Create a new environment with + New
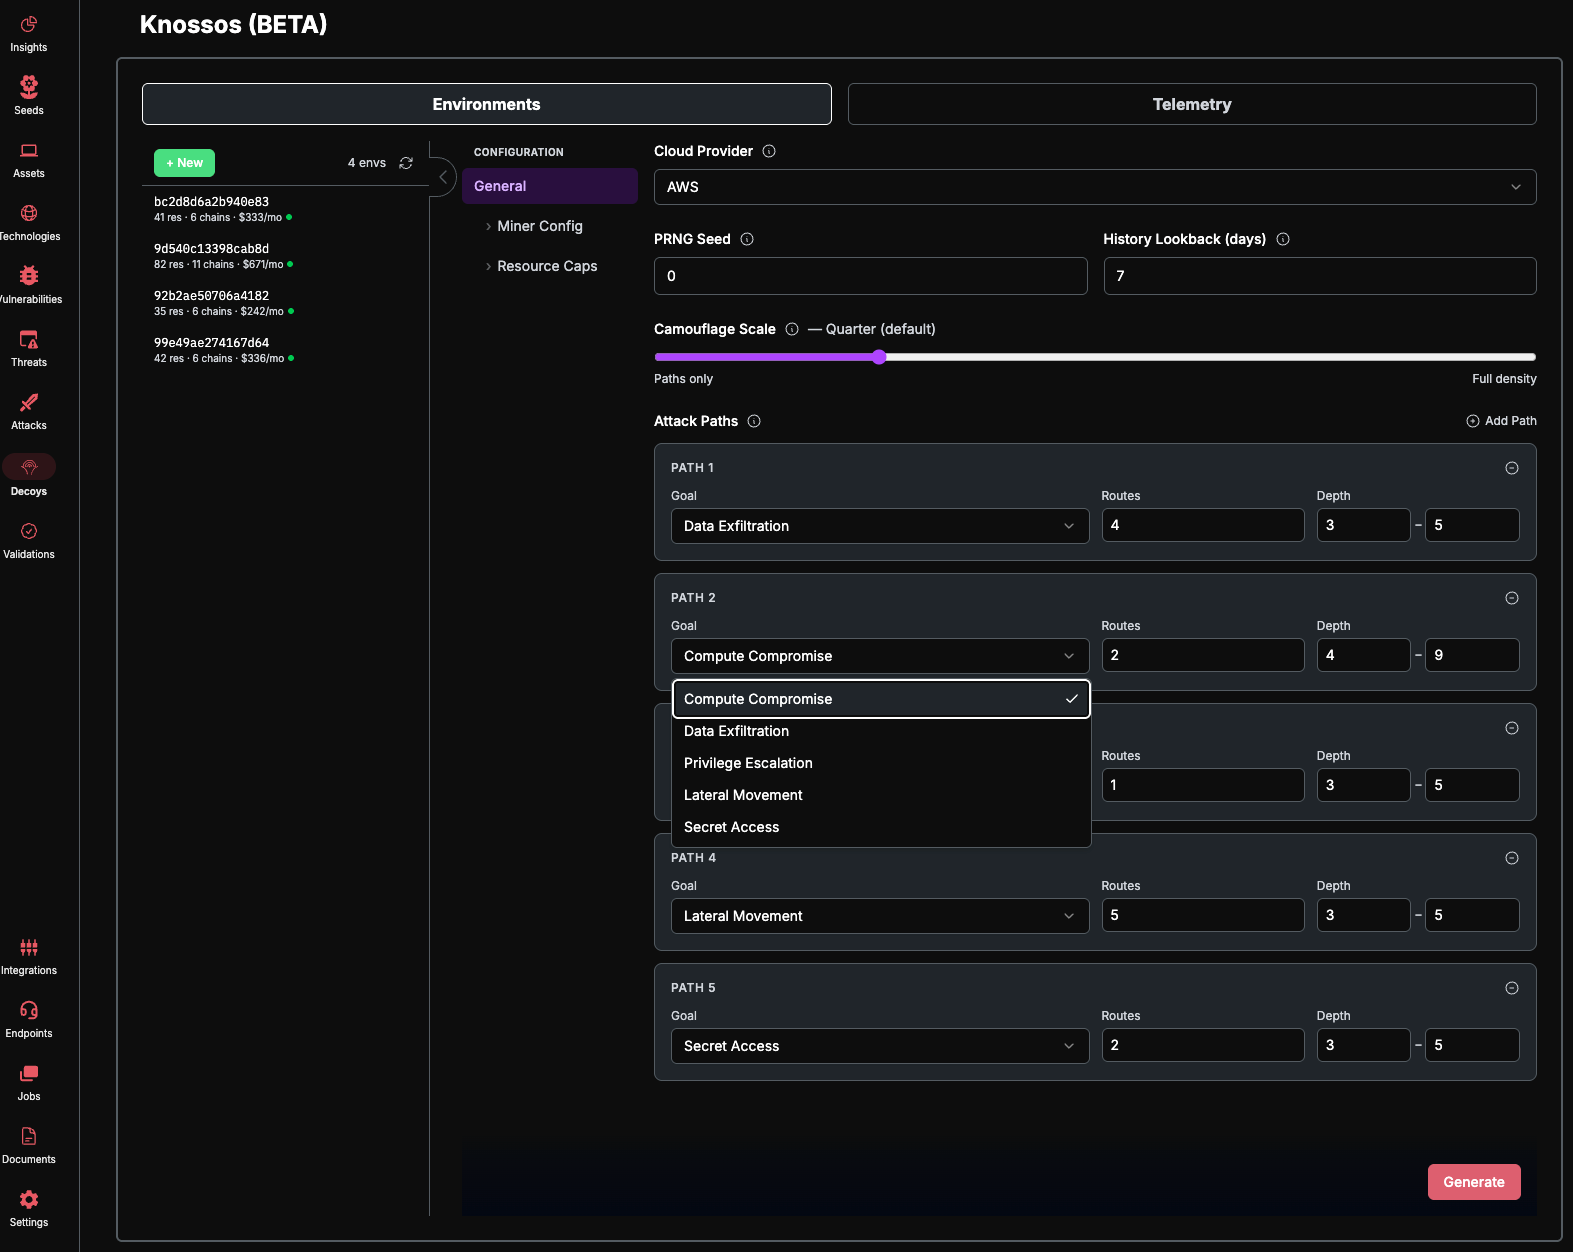 coord(184,163)
